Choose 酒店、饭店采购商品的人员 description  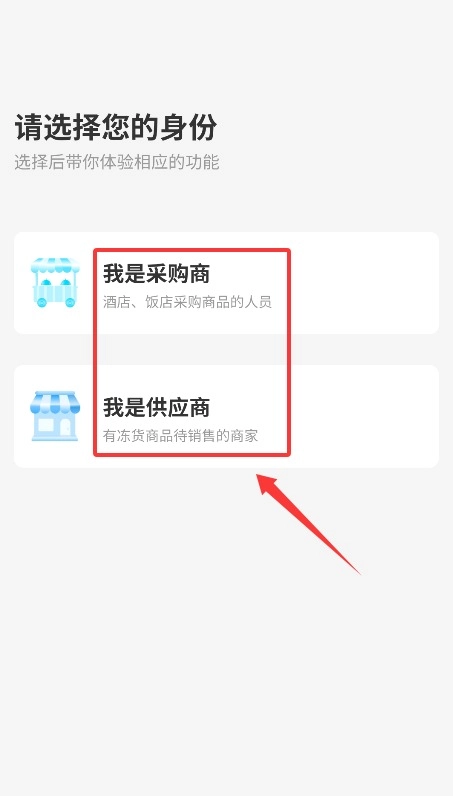coord(187,302)
